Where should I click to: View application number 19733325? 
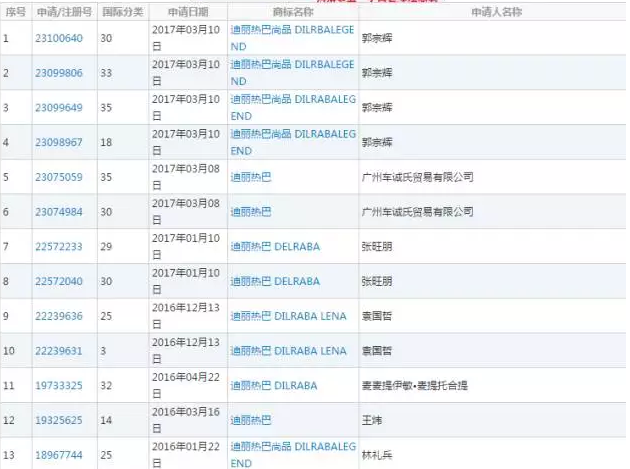pyautogui.click(x=58, y=386)
